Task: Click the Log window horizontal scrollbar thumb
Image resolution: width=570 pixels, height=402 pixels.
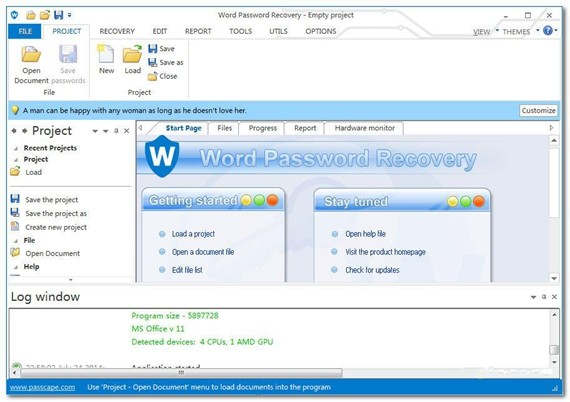Action: pos(181,373)
